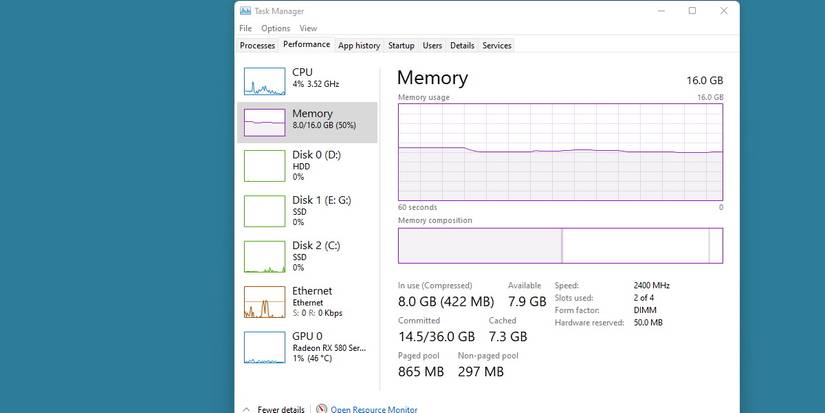Click the '2 of 4' Slots used value
Screen dimensions: 825x413
coord(644,298)
